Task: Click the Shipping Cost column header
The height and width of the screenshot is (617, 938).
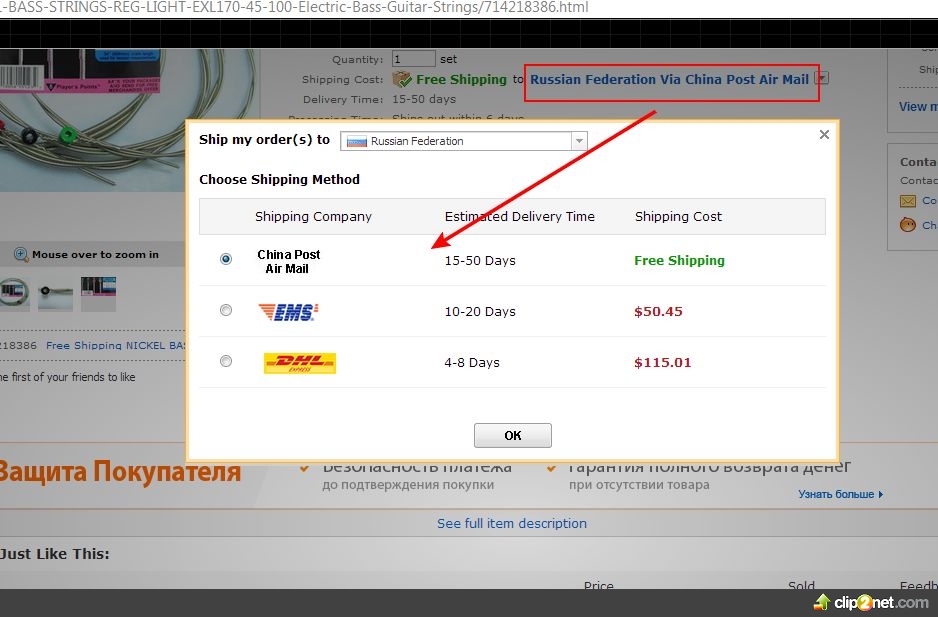Action: pyautogui.click(x=678, y=217)
